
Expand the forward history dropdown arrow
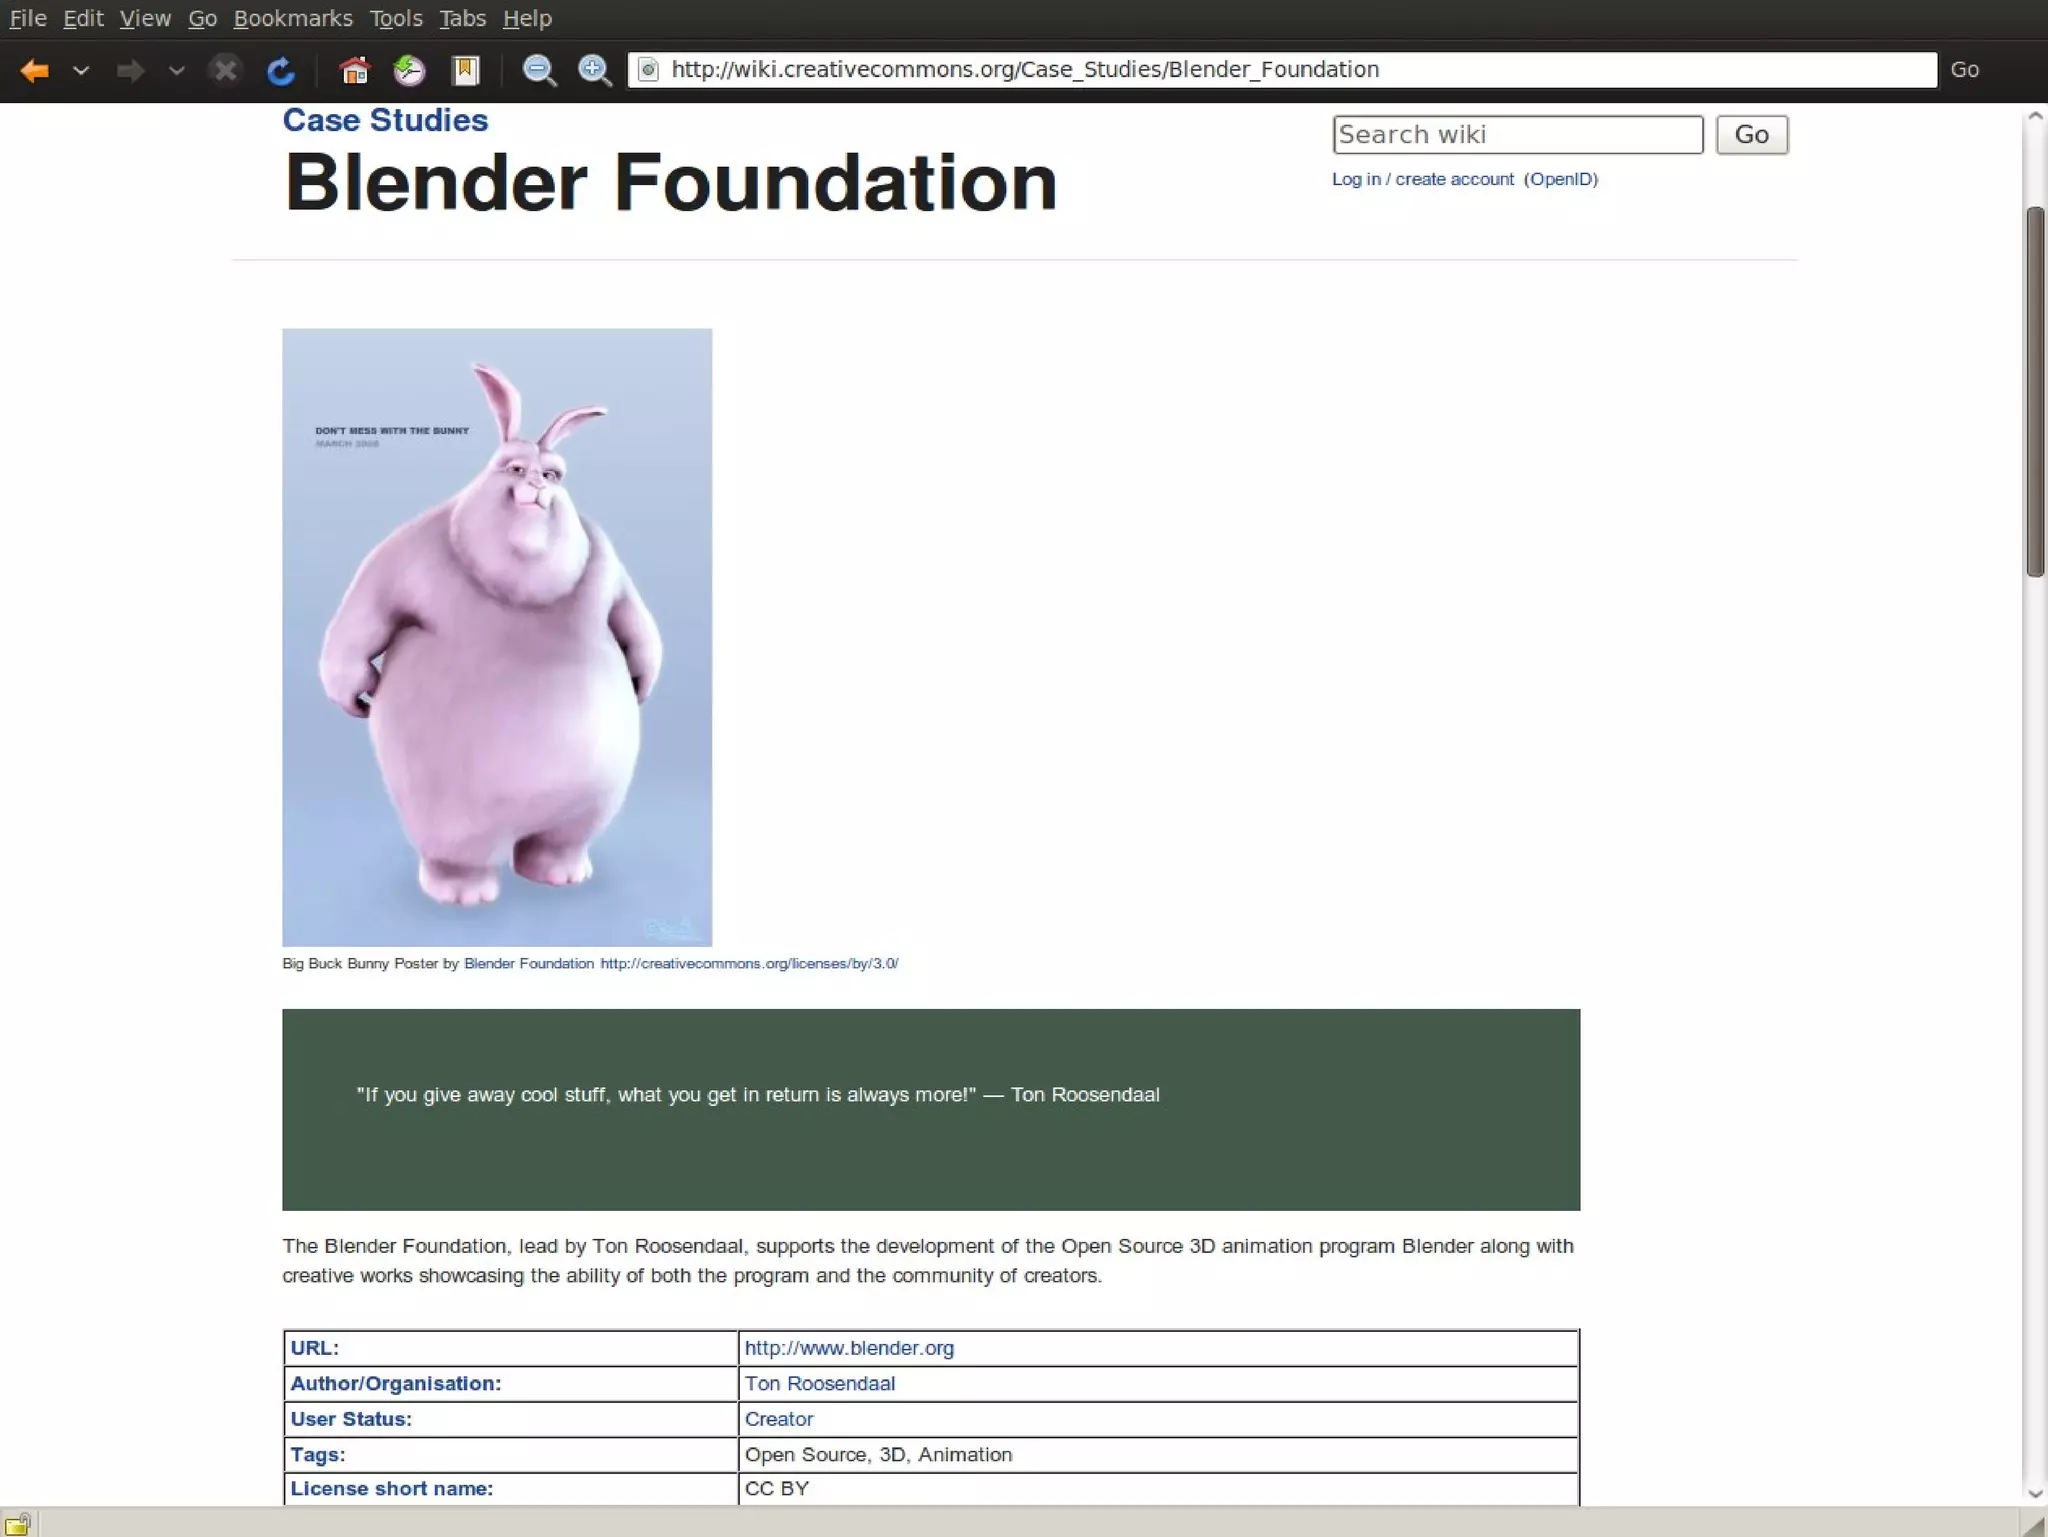(177, 70)
